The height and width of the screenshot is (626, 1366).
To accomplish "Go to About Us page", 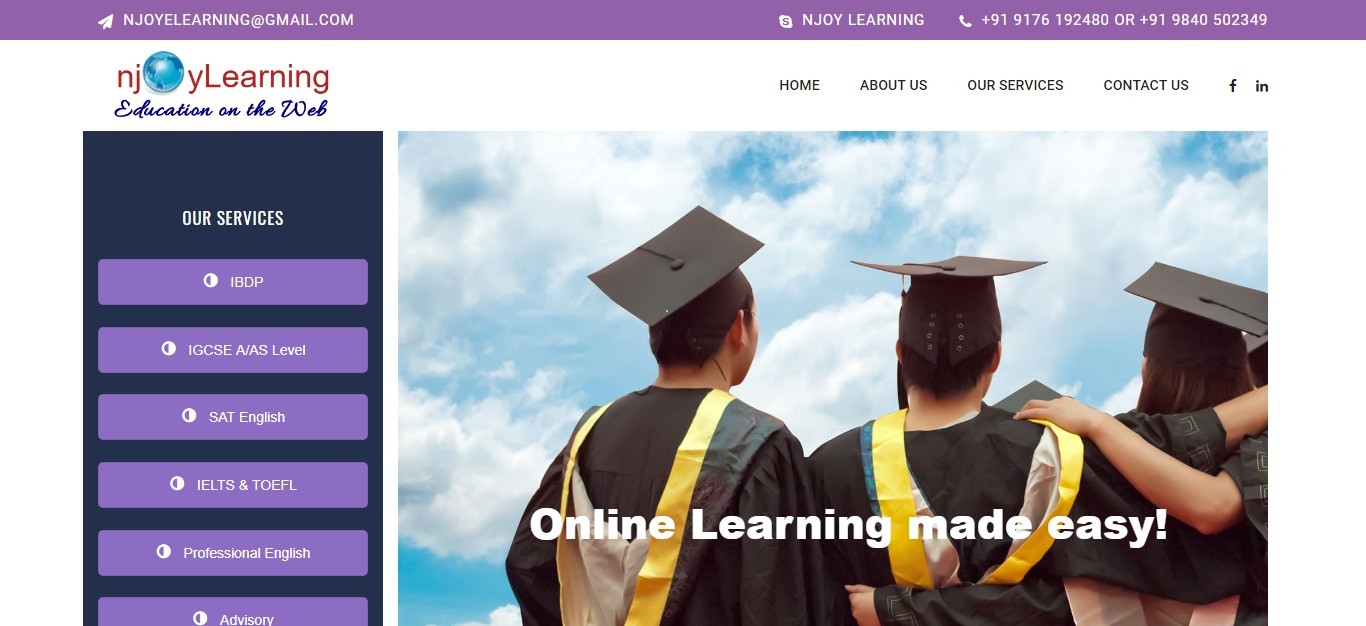I will [893, 85].
